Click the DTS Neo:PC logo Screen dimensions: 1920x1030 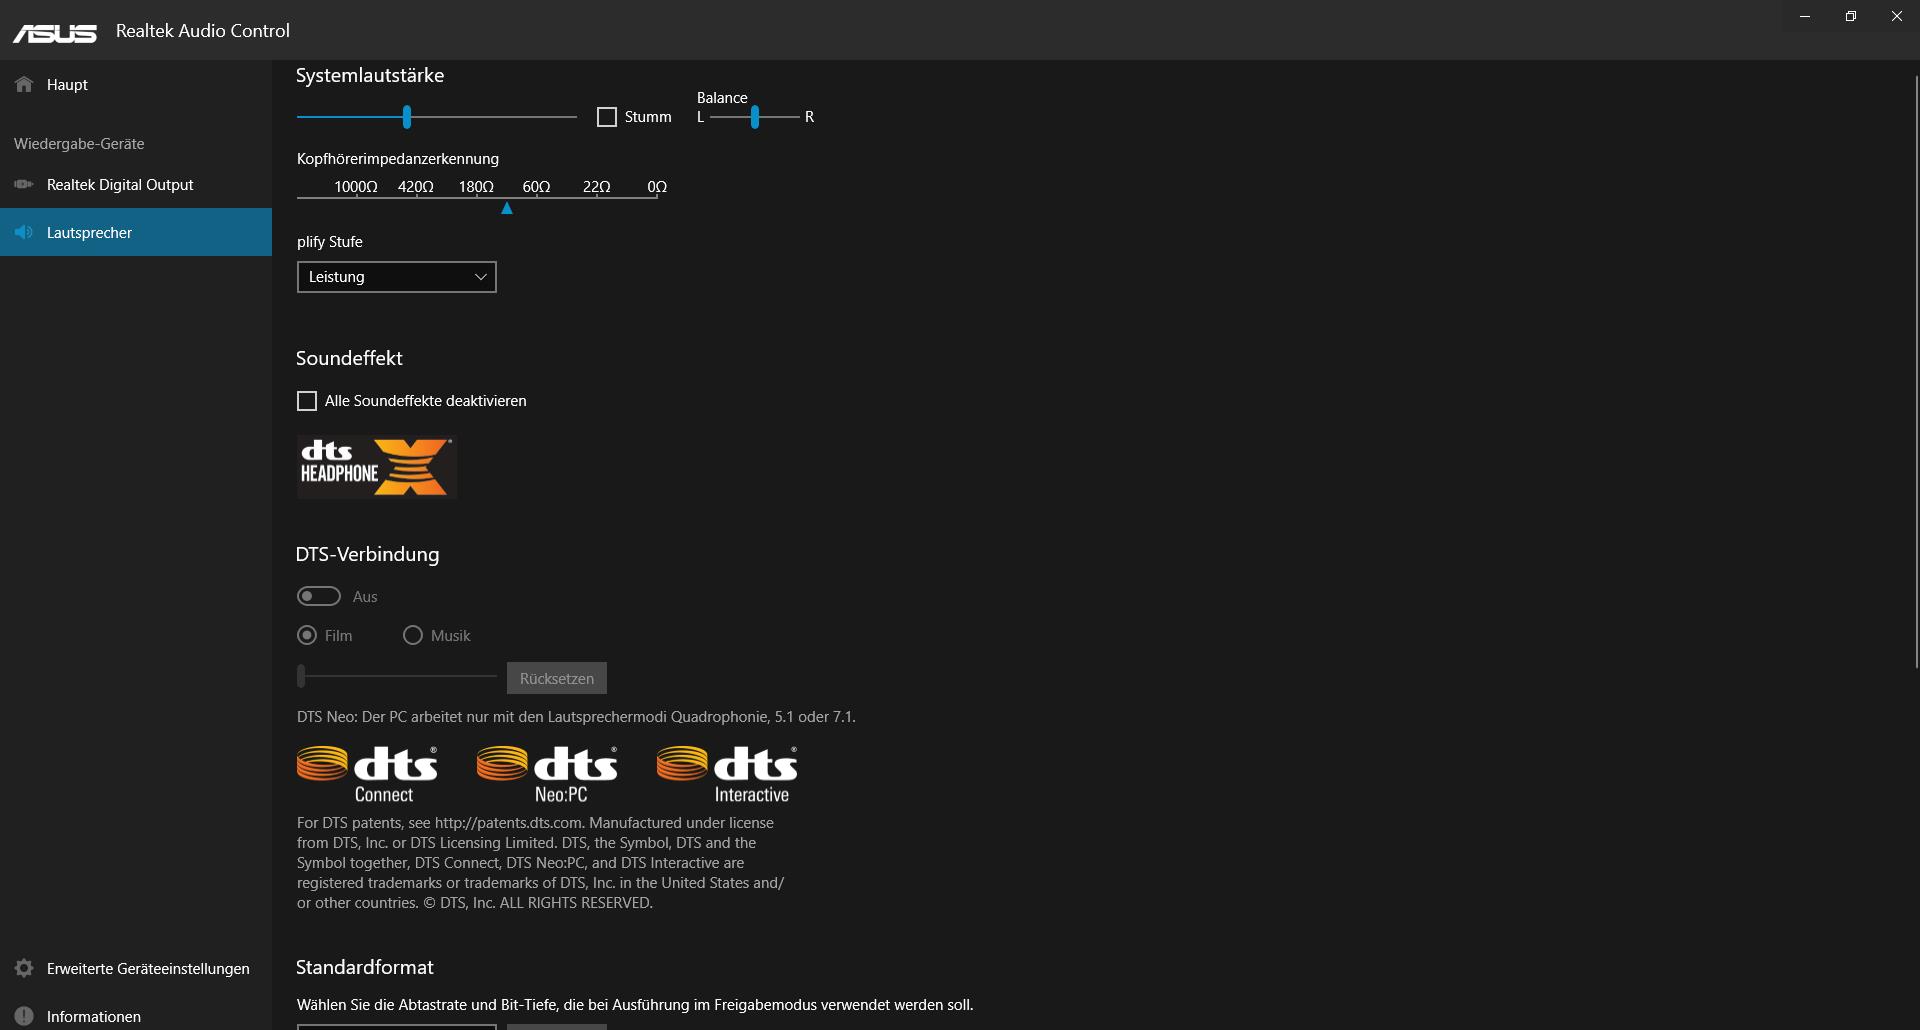coord(547,775)
